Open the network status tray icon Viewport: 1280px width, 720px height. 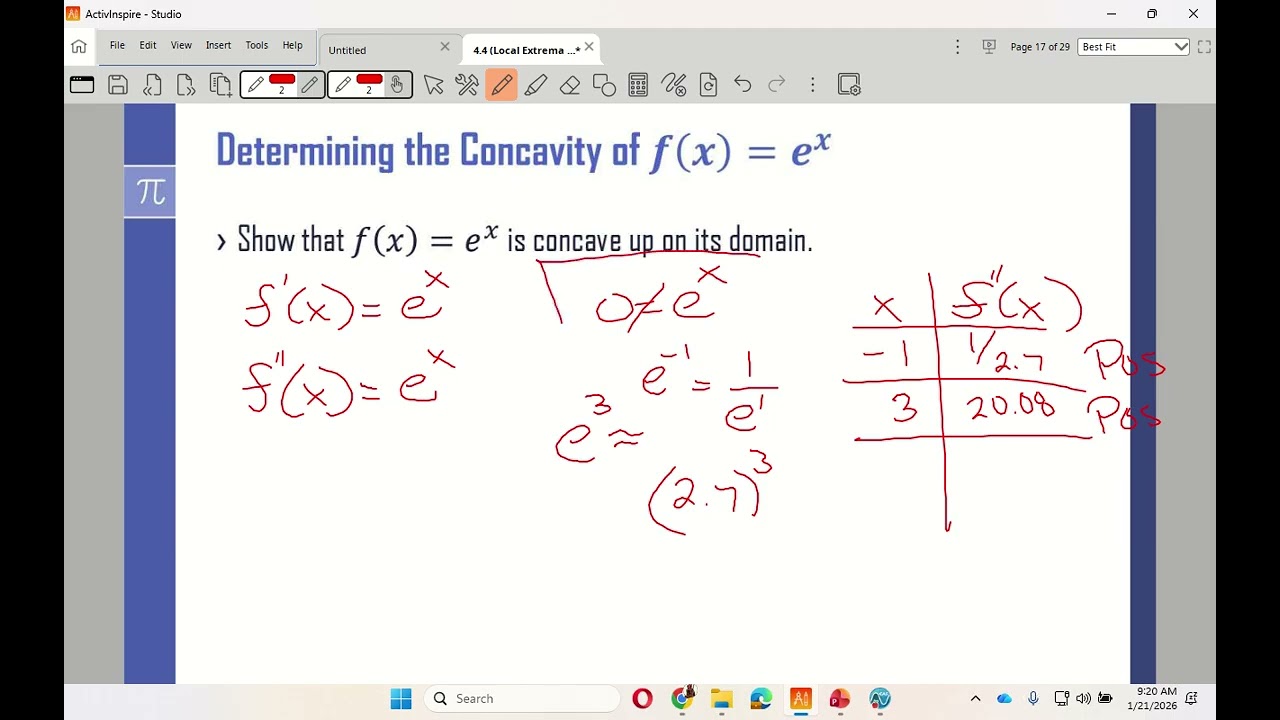click(1061, 699)
